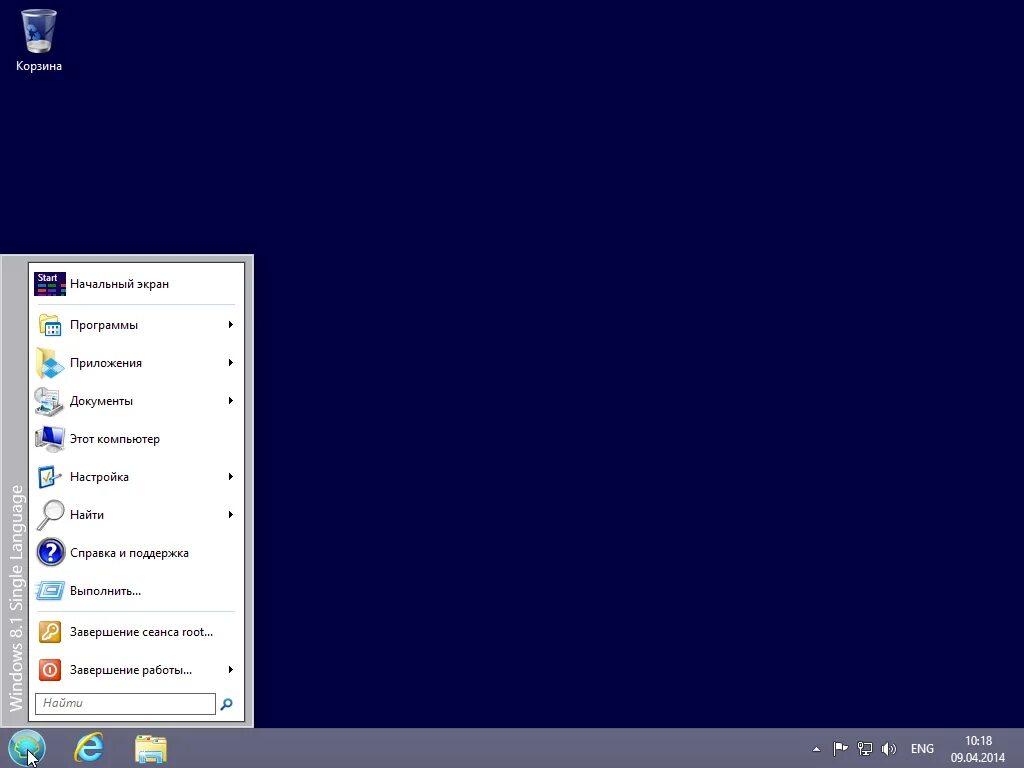Open Справка и поддержка menu label
The height and width of the screenshot is (768, 1024).
tap(129, 553)
